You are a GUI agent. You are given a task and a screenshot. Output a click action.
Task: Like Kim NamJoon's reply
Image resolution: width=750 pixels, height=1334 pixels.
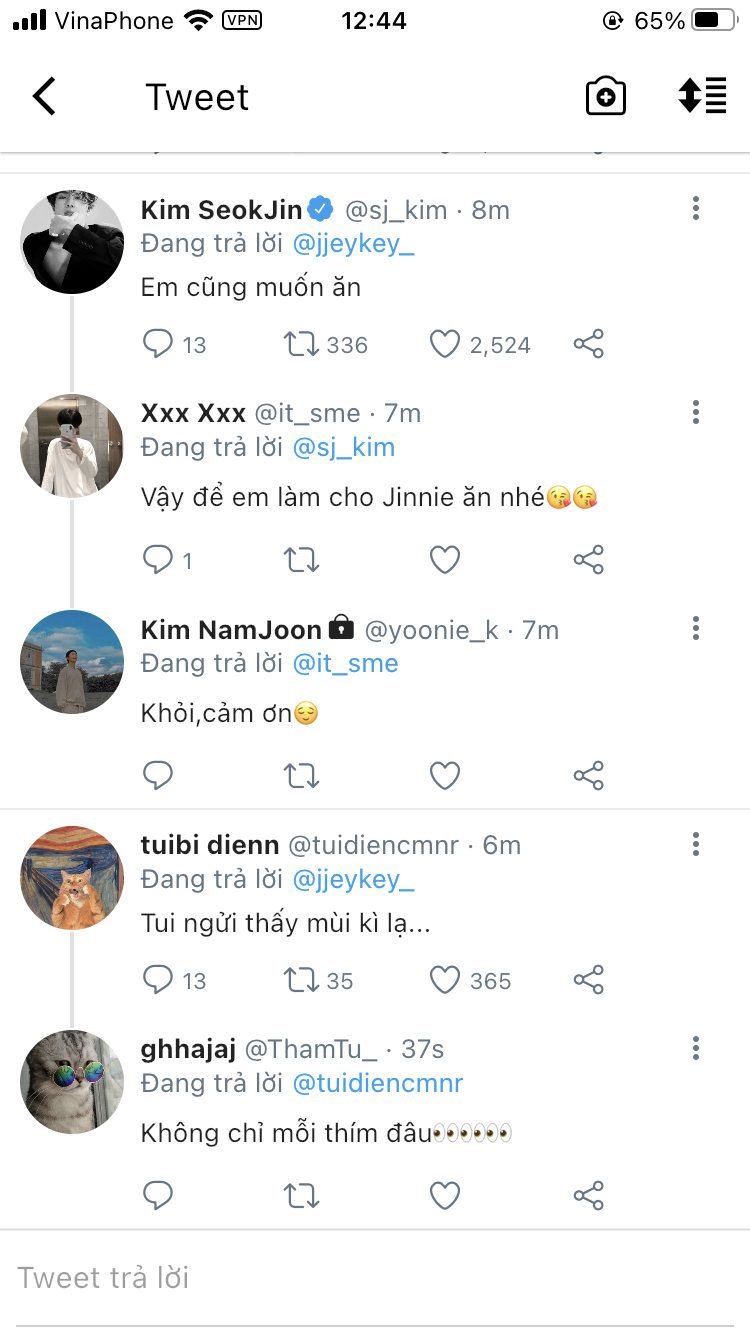(x=445, y=775)
